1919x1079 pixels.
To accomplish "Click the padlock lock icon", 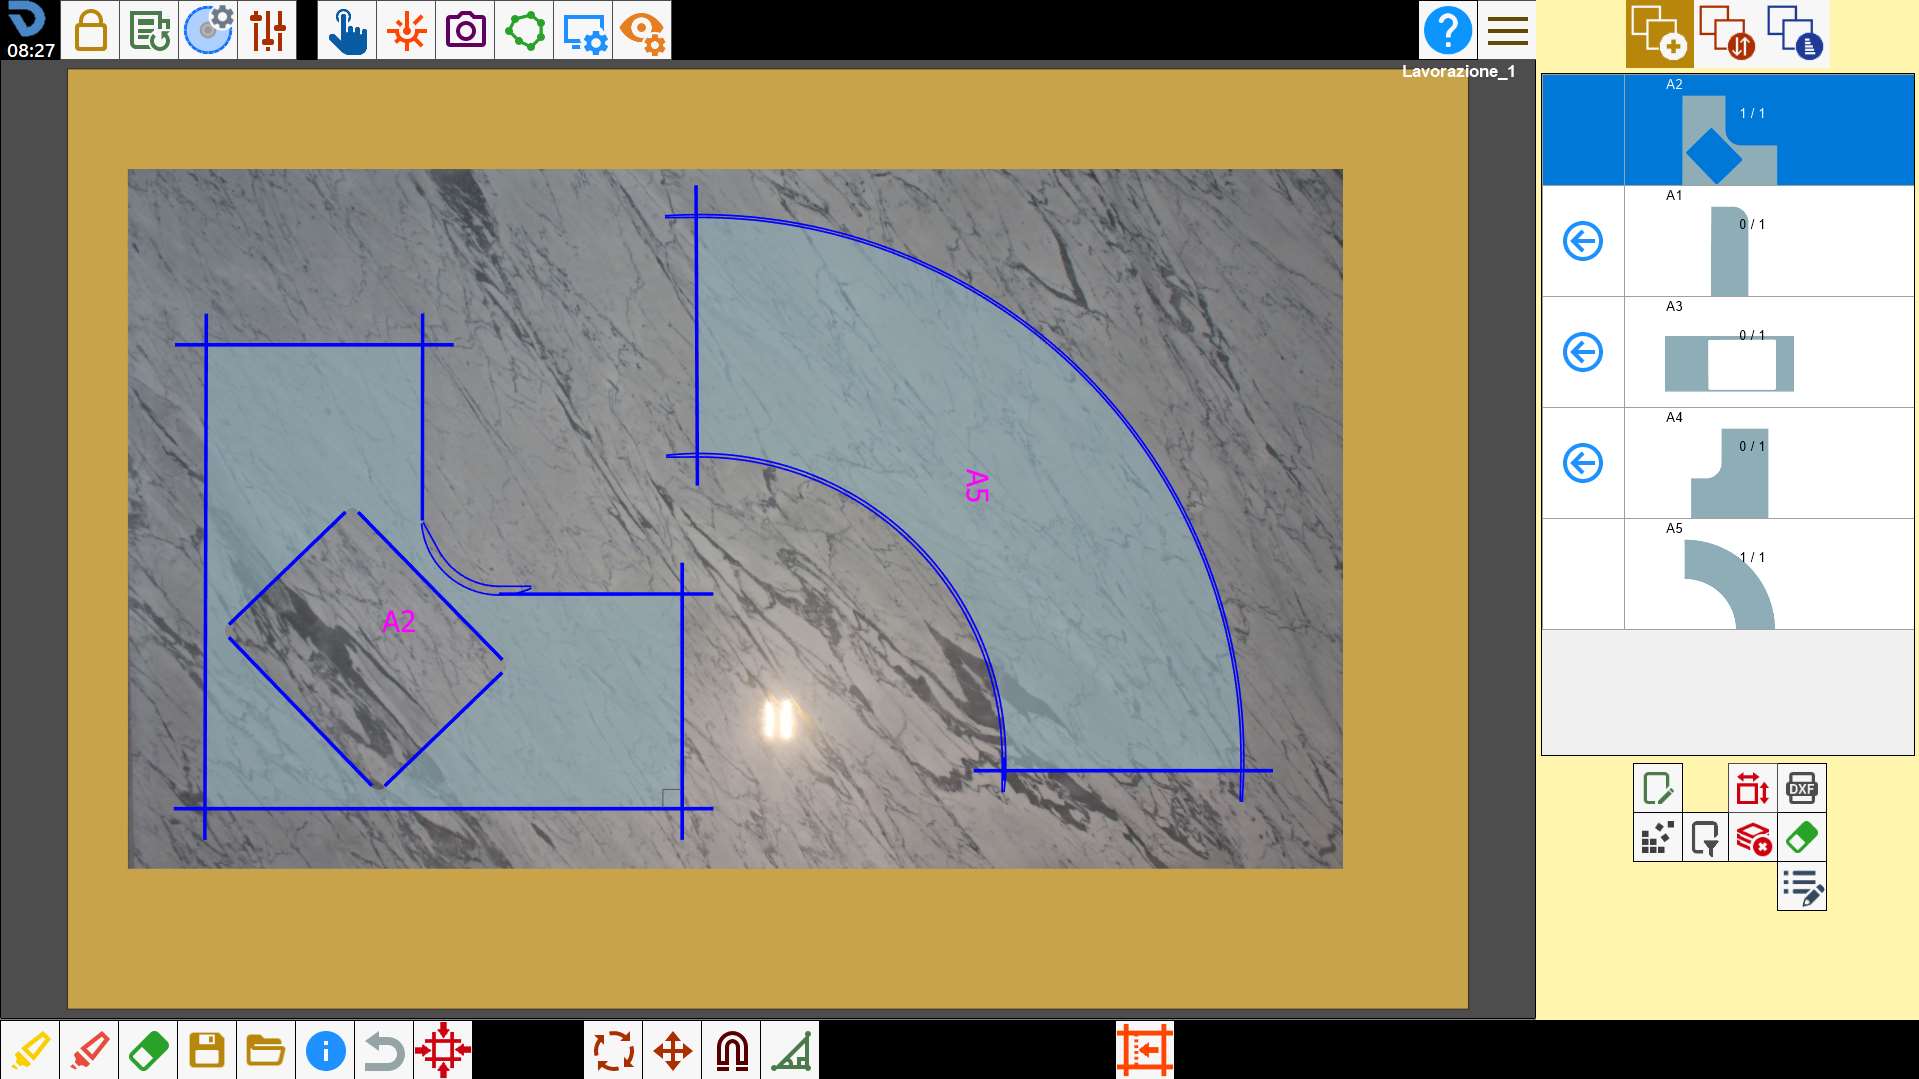I will tap(90, 30).
